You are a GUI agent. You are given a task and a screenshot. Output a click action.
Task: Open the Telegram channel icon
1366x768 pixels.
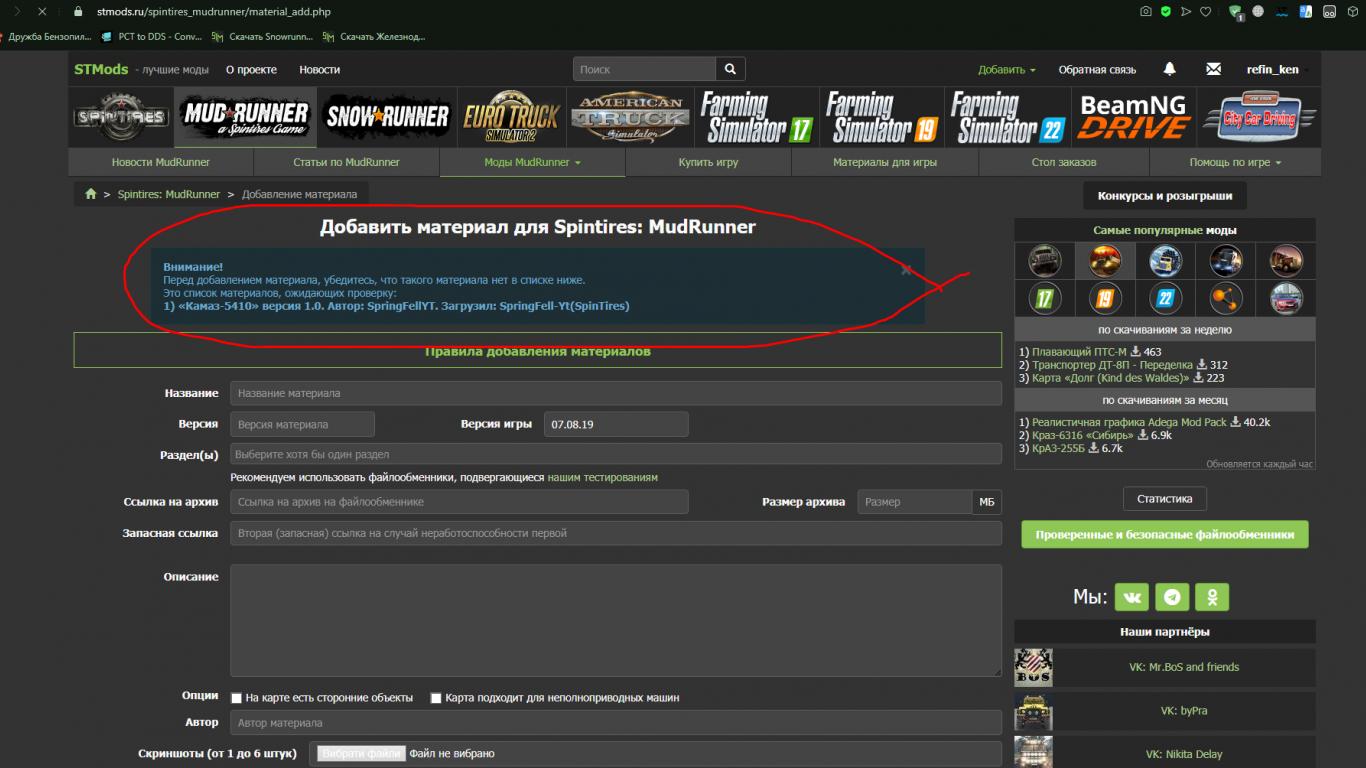(x=1172, y=597)
